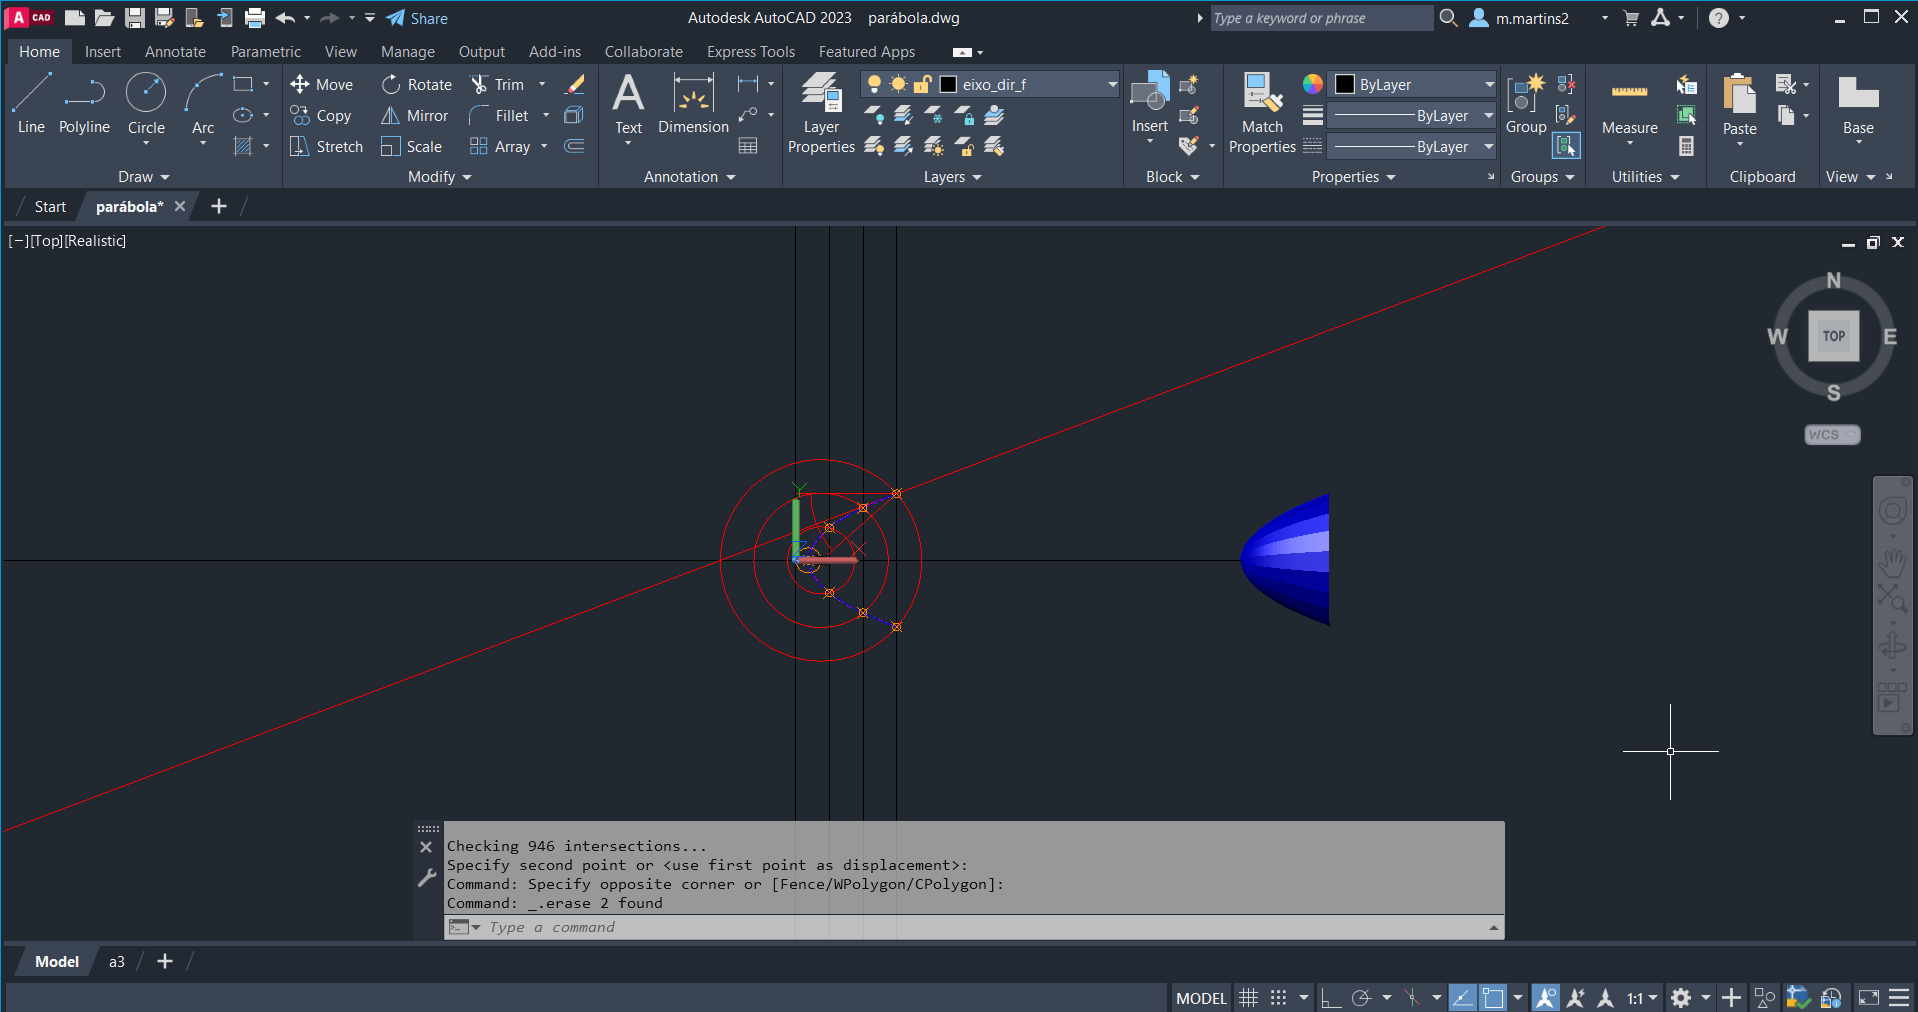
Task: Open the ByLayer object color dropdown
Action: 1488,85
